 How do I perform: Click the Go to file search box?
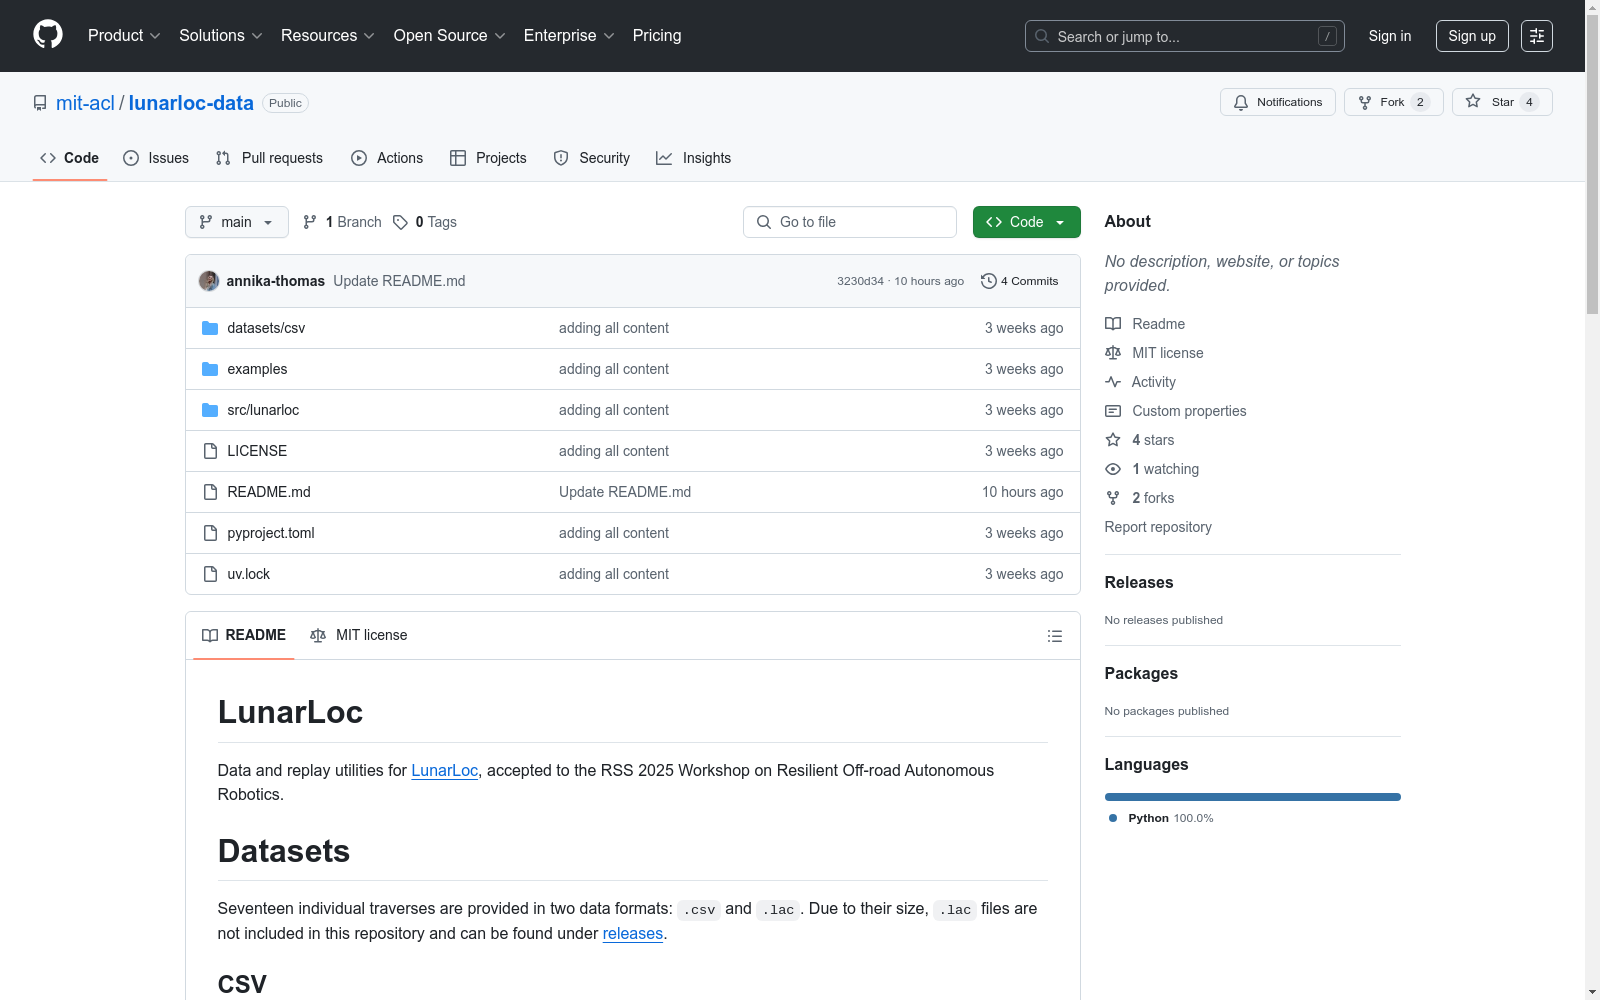(x=850, y=222)
